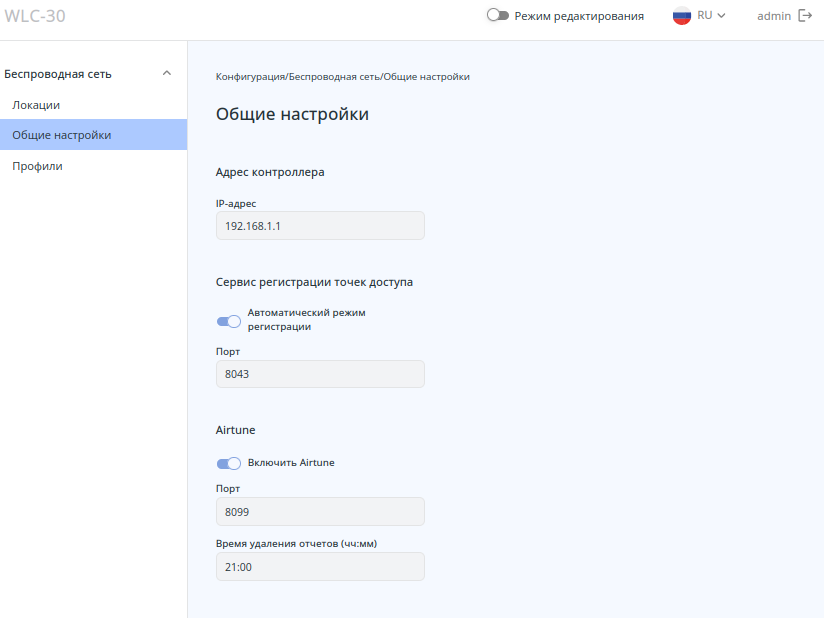This screenshot has height=618, width=824.
Task: Toggle the edit mode switch (Режим редактирования)
Action: click(x=498, y=16)
